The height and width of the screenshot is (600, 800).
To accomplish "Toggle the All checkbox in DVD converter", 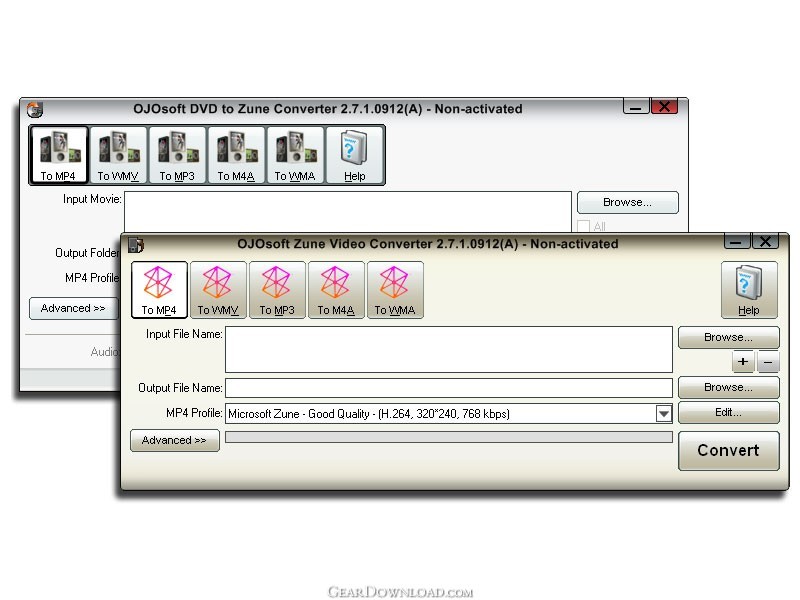I will click(x=583, y=226).
